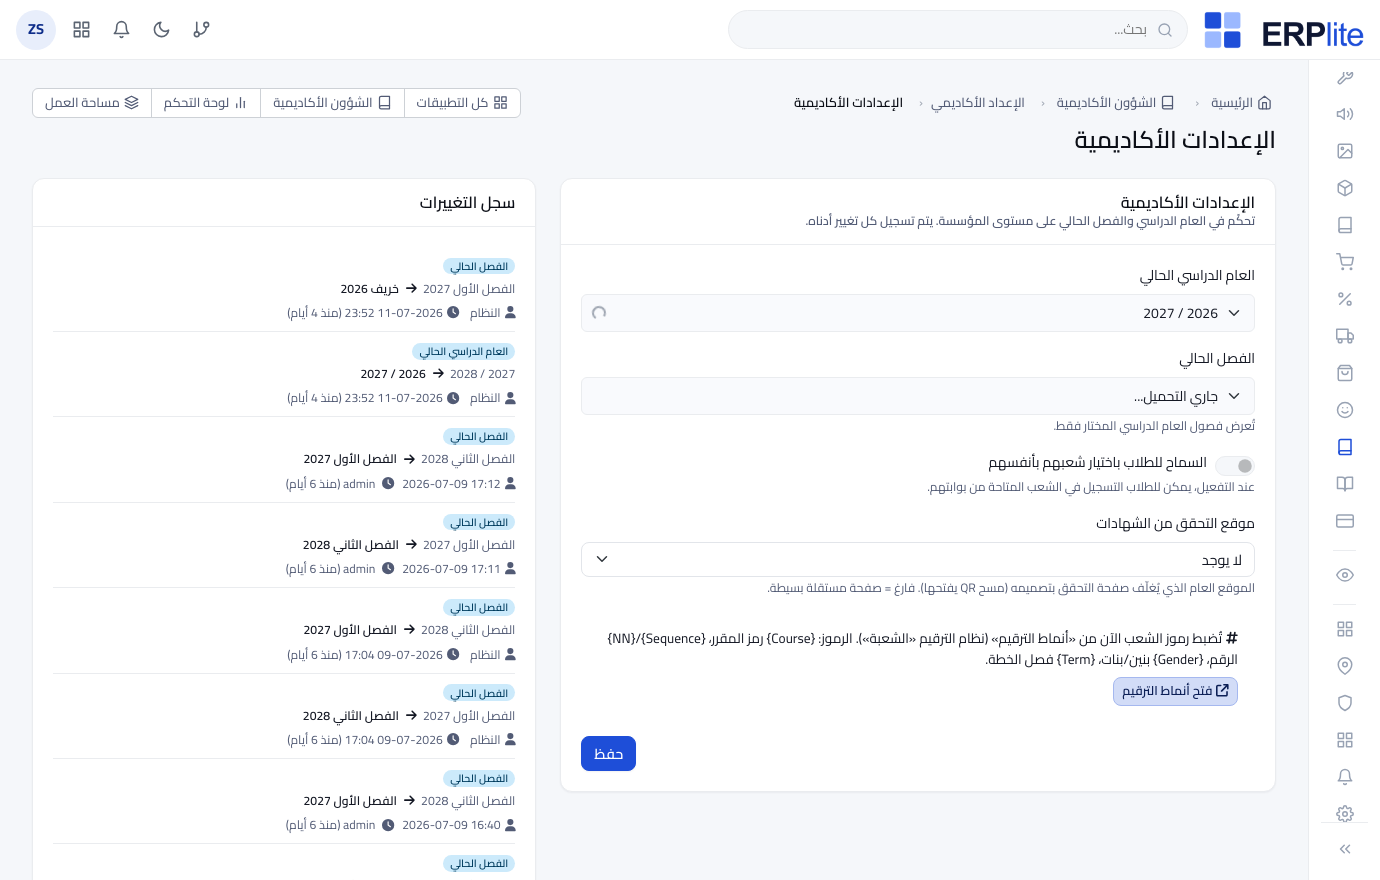Click log entry خريف 2026 text

(x=370, y=289)
